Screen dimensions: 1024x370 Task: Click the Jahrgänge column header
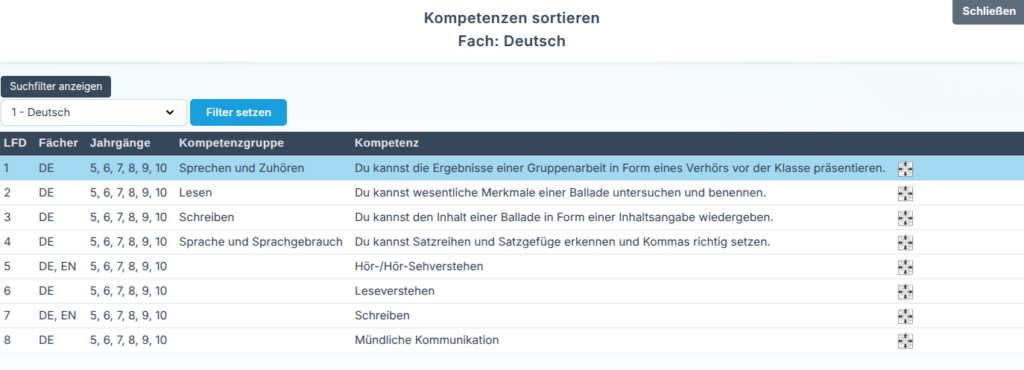click(x=120, y=142)
